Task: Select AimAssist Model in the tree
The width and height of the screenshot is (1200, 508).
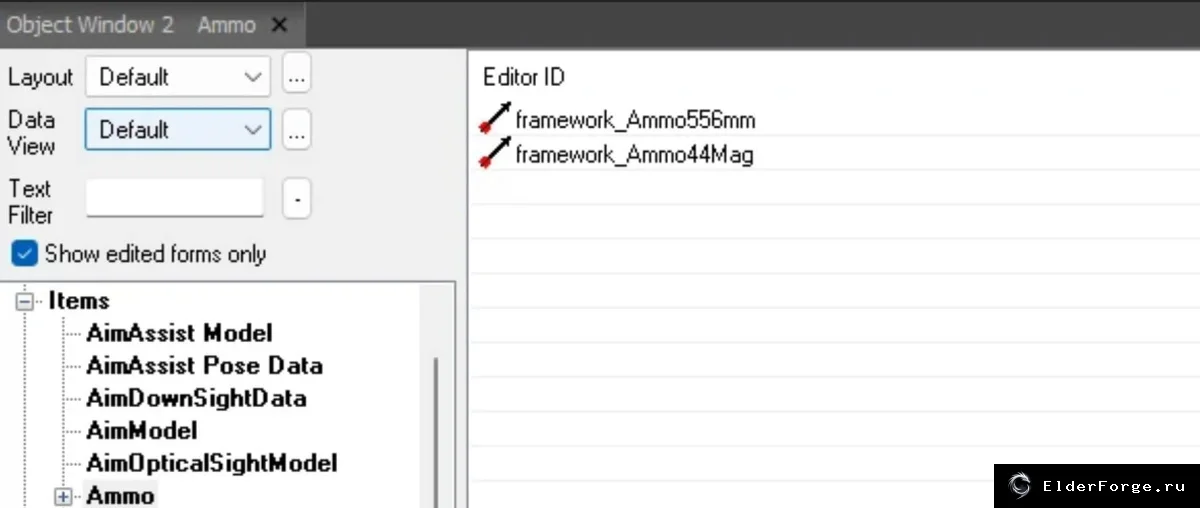Action: [179, 333]
